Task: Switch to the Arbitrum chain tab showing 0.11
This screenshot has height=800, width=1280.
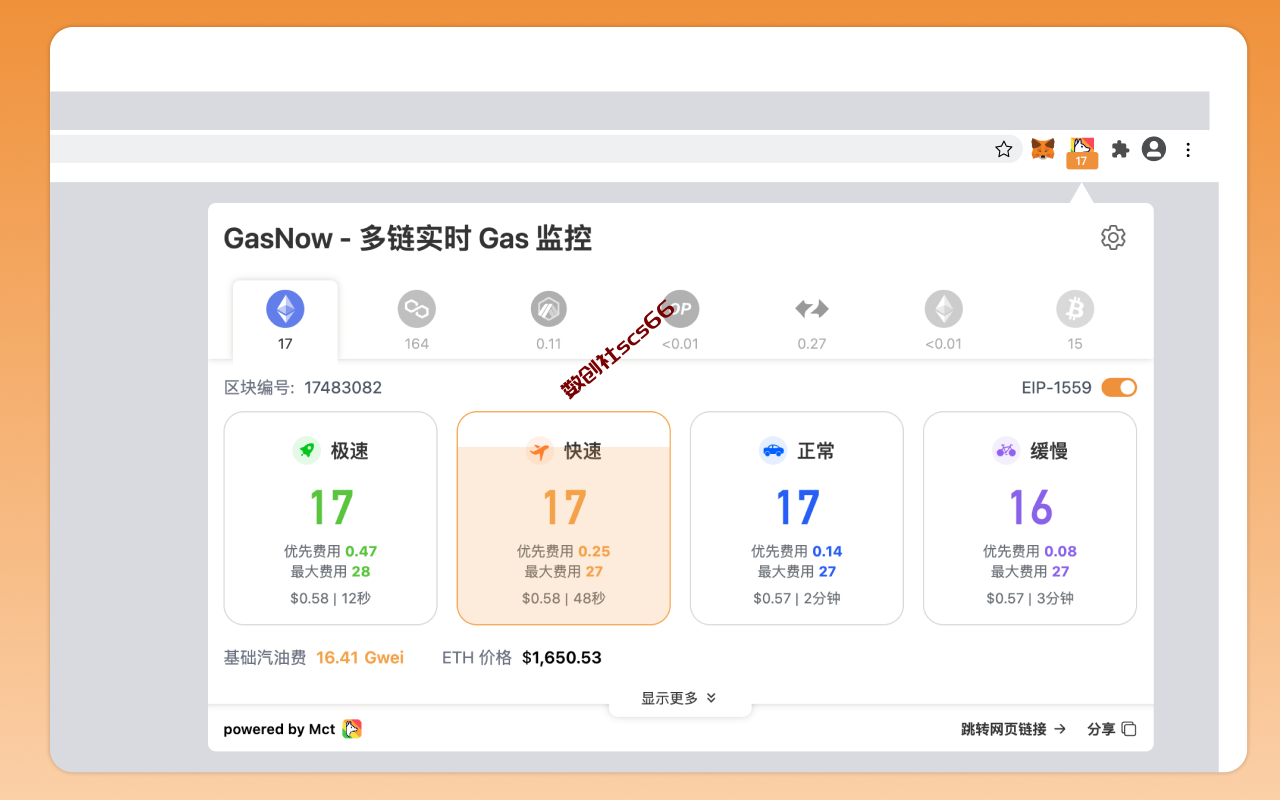Action: coord(548,321)
